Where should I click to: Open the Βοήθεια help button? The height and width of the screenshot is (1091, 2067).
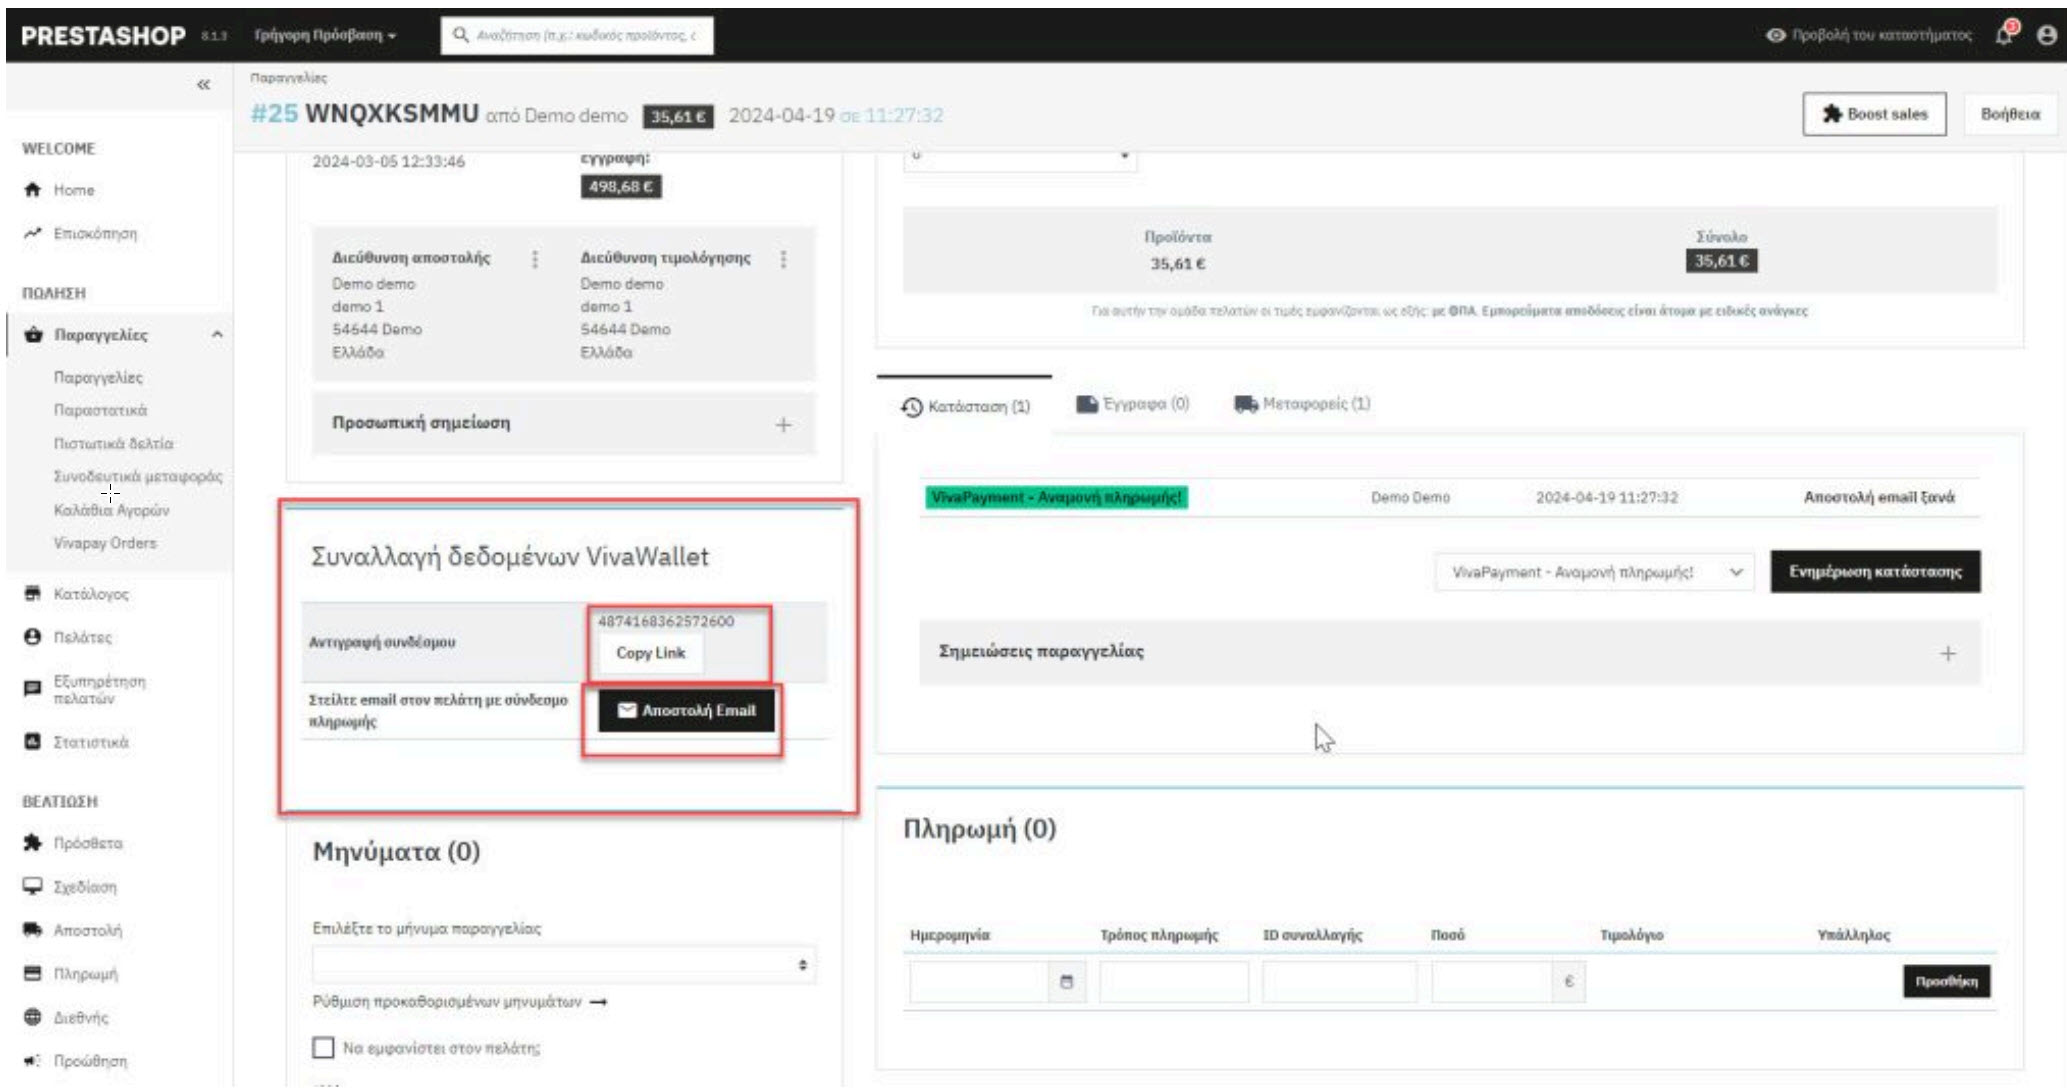point(2010,114)
